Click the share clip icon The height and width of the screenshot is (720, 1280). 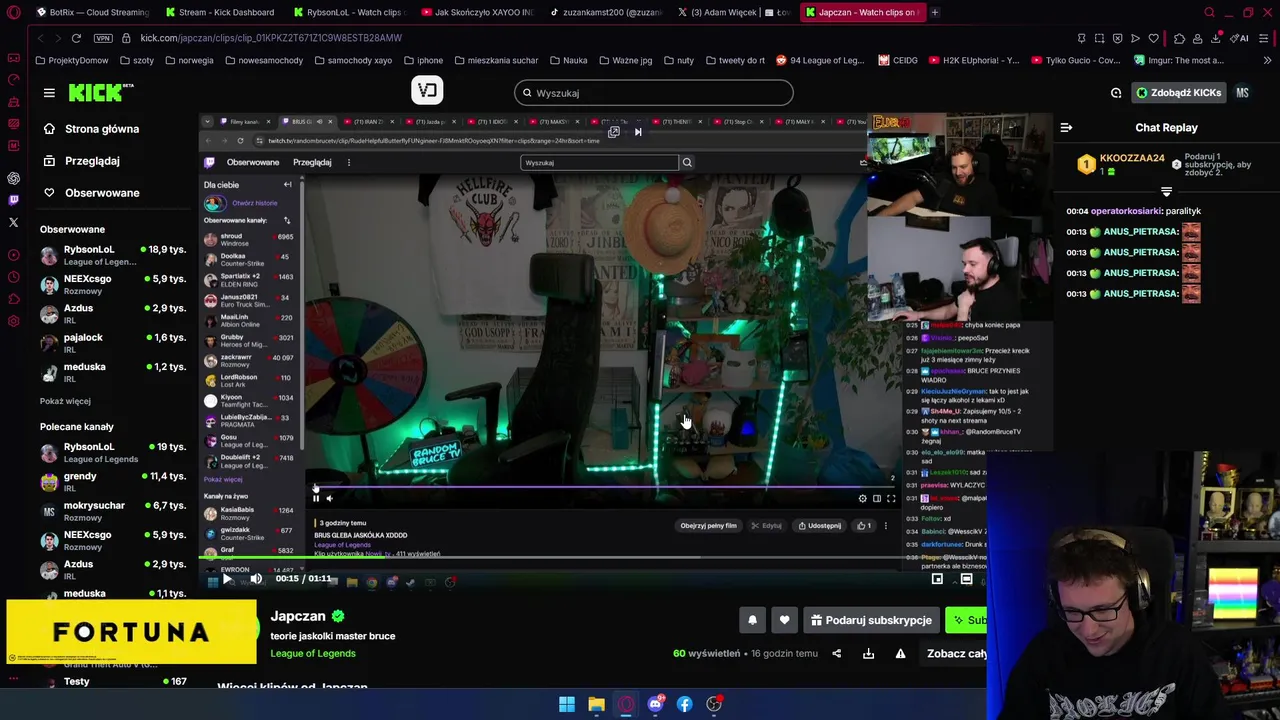click(837, 654)
